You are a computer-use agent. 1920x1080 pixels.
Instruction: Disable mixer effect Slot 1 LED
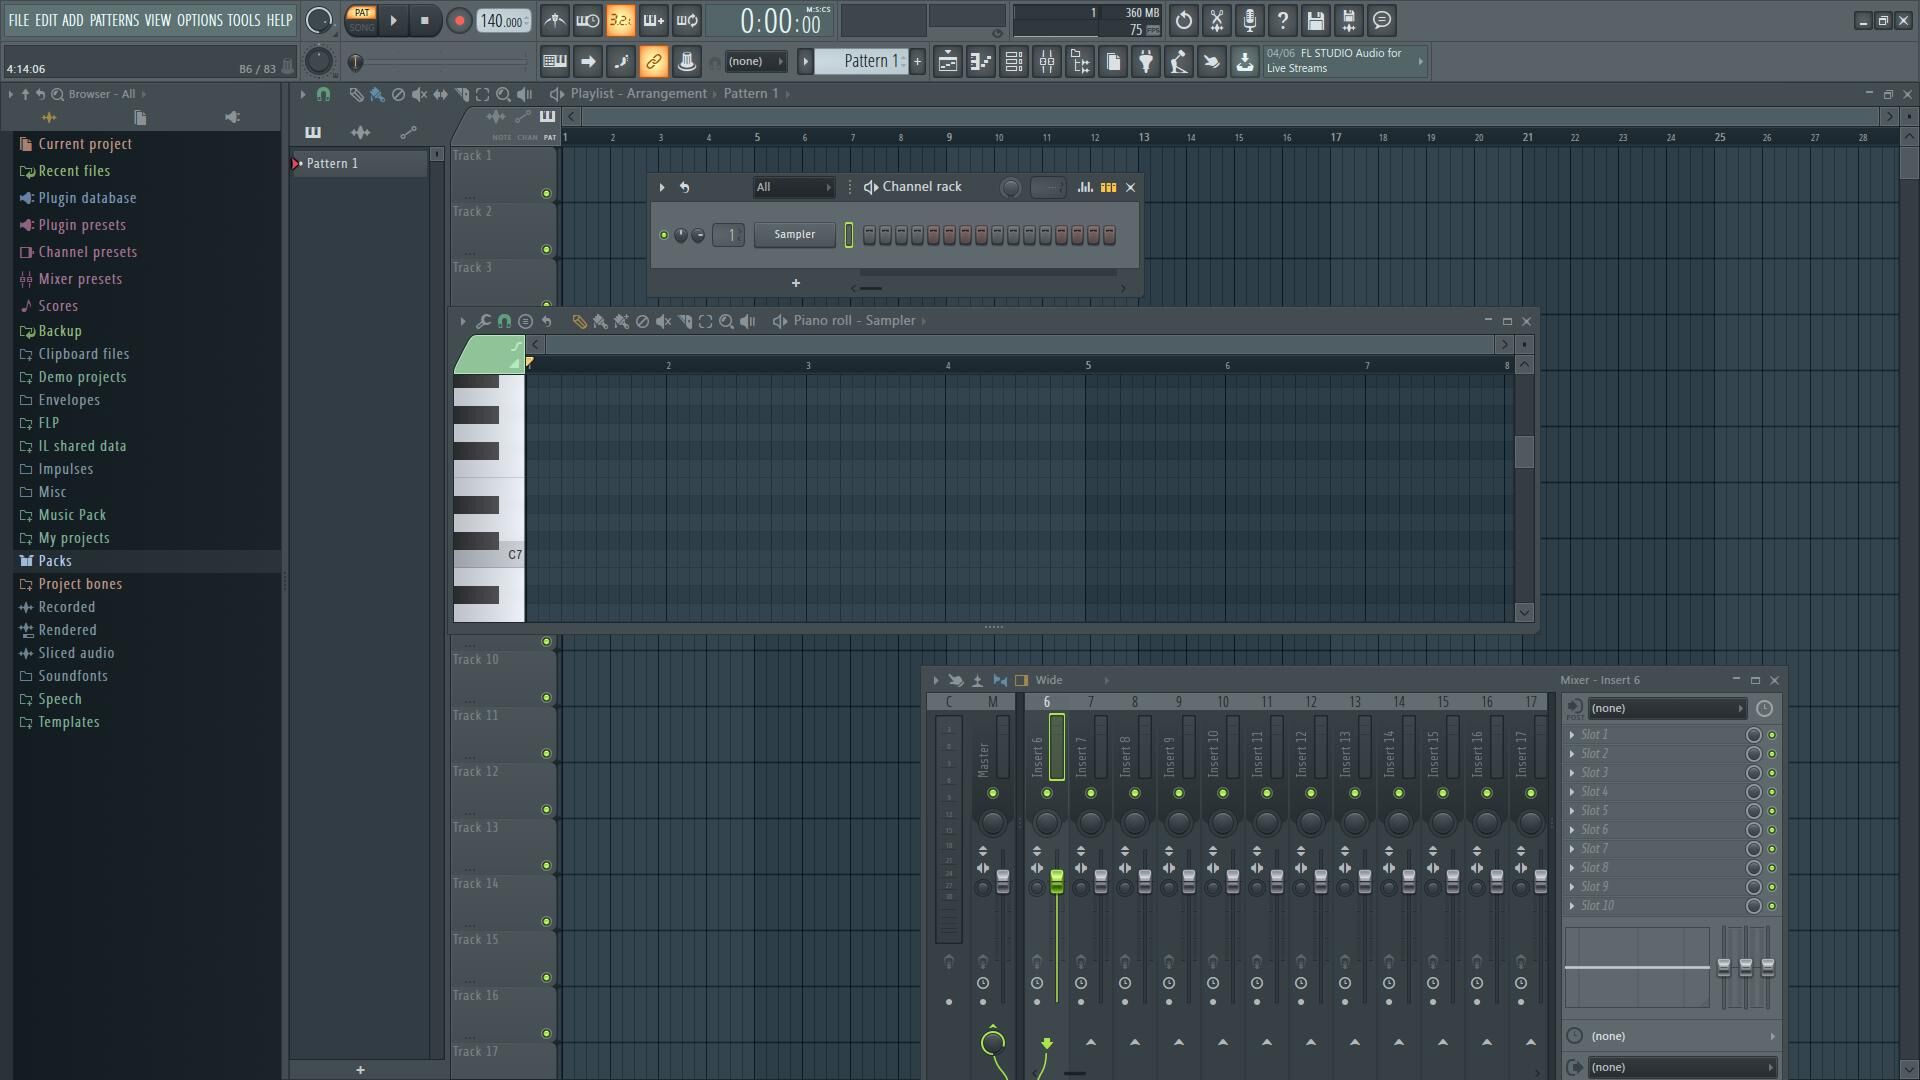coord(1772,735)
